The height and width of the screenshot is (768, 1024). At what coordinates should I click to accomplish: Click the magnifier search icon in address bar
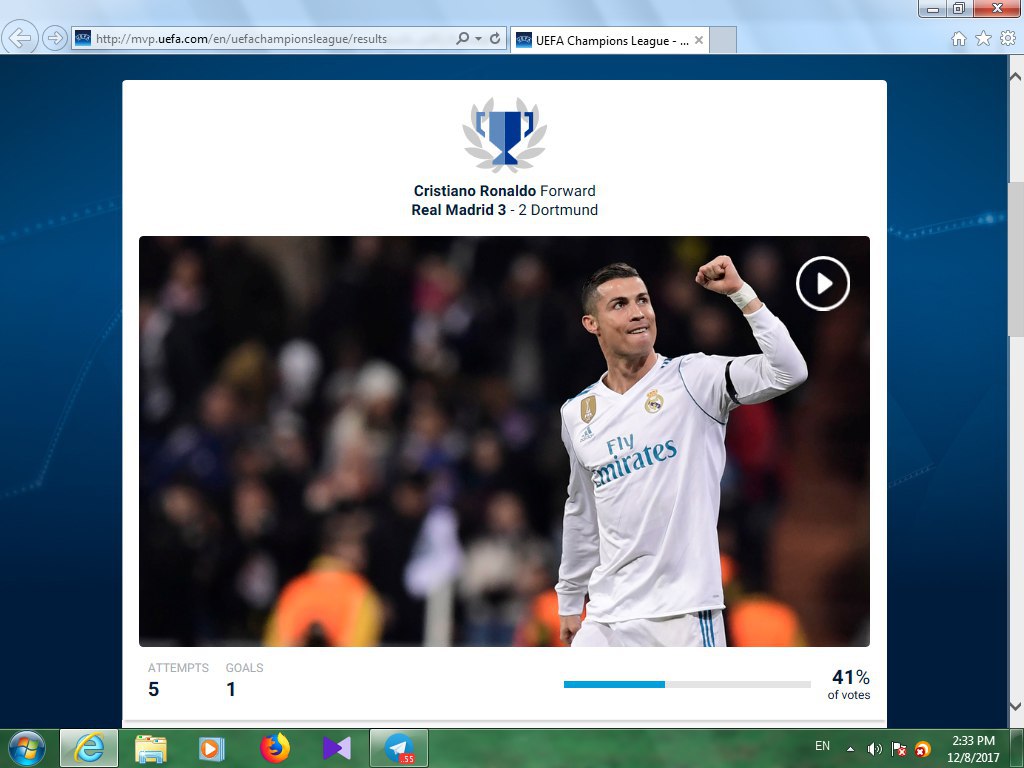pos(462,39)
